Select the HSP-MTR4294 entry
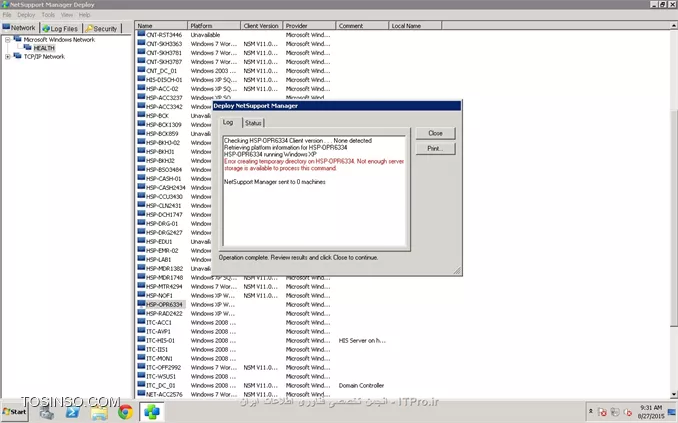 point(164,286)
